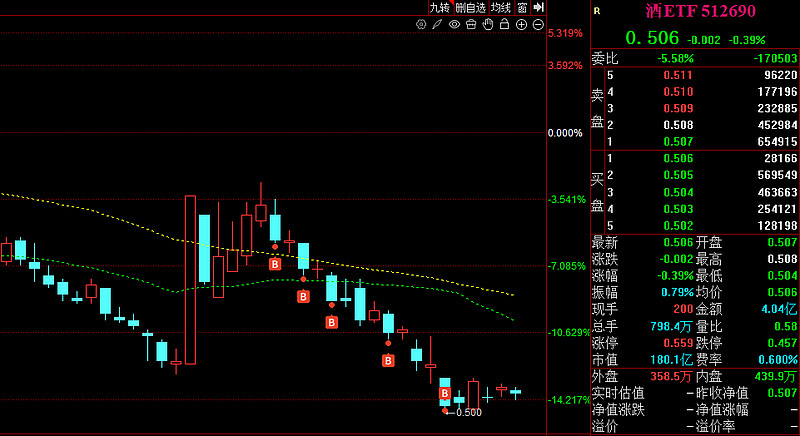Click the arrow-to-bar collapse panel icon
800x436 pixels.
(x=538, y=7)
